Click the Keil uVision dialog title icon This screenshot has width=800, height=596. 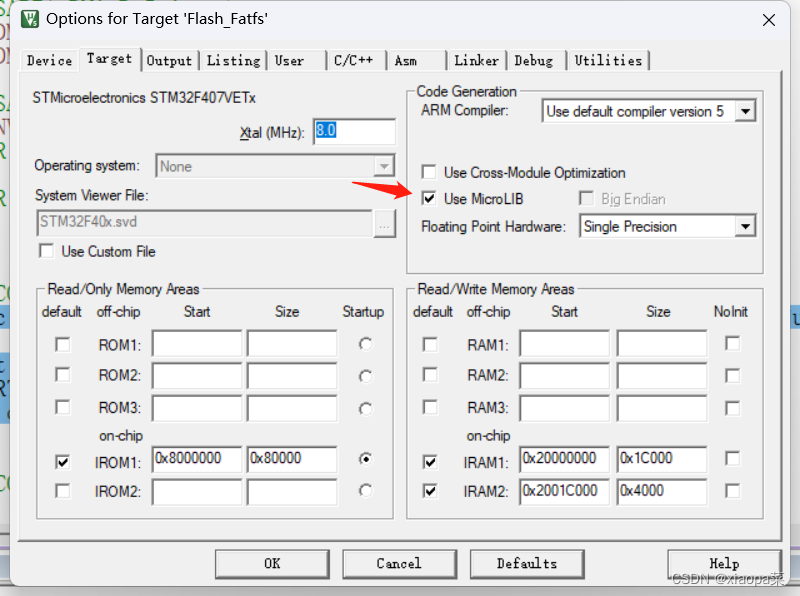click(x=30, y=19)
